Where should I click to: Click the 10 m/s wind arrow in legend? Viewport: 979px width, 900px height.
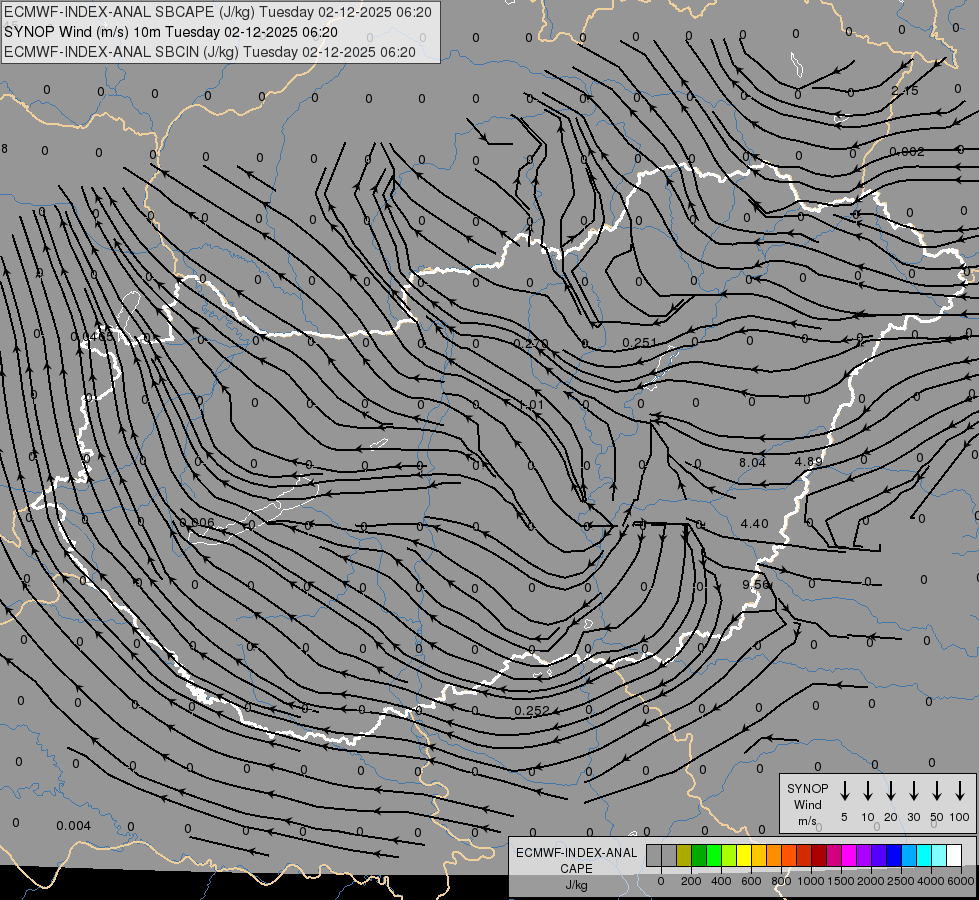pyautogui.click(x=867, y=791)
